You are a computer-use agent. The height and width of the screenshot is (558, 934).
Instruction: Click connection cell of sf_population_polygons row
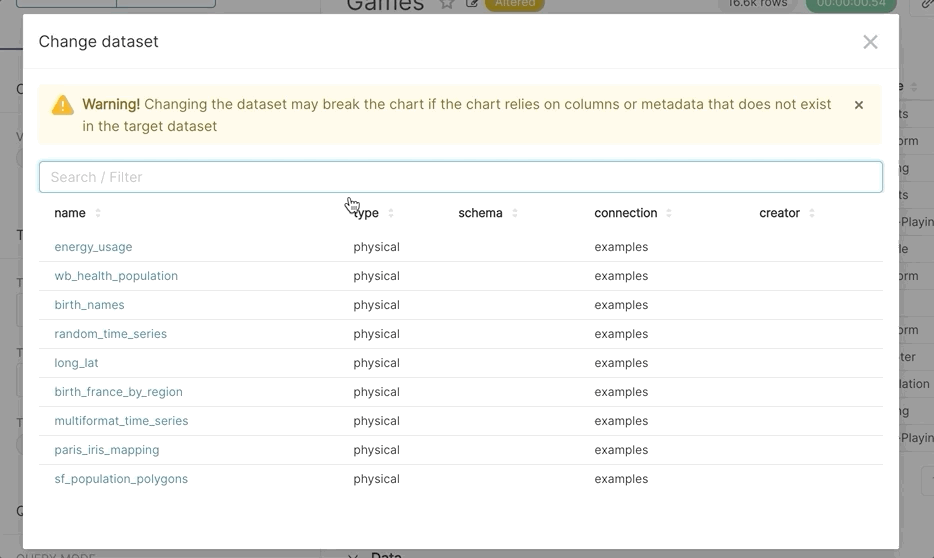pos(621,479)
